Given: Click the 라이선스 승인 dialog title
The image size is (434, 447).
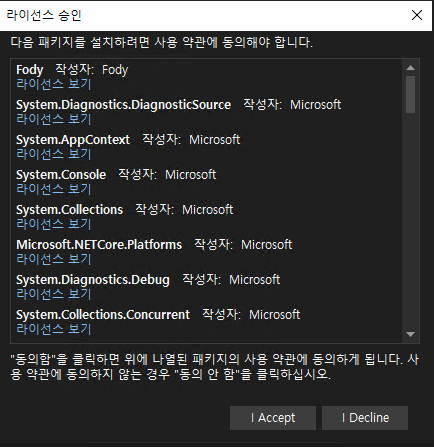Looking at the screenshot, I should (44, 15).
